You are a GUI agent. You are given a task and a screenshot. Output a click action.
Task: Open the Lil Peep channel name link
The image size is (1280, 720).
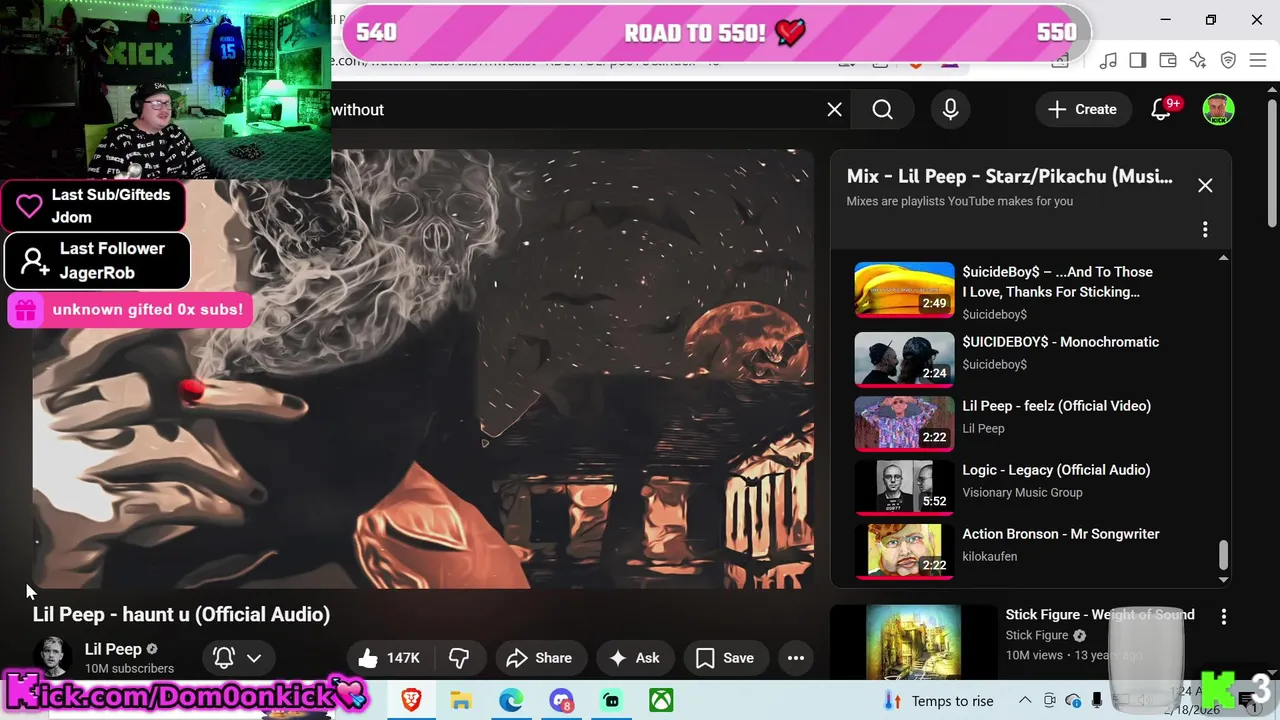point(113,649)
